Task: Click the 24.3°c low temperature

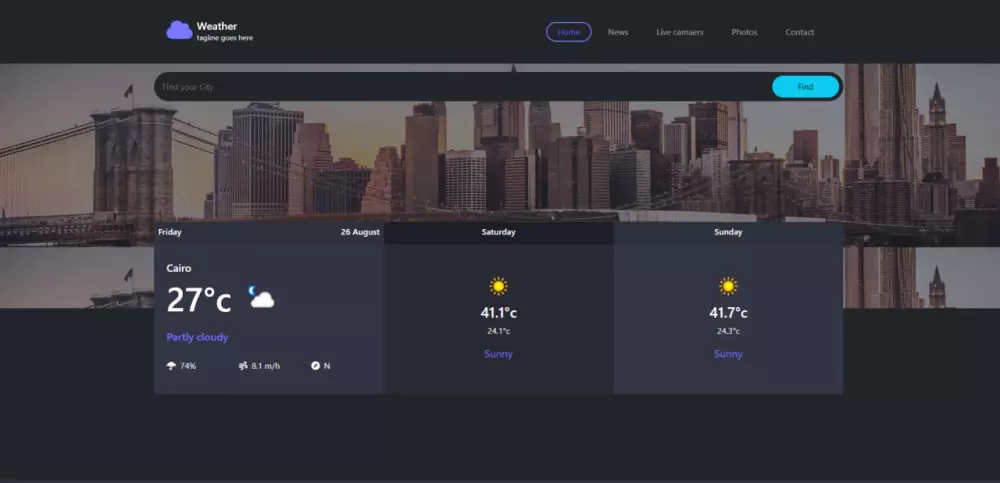Action: point(728,331)
